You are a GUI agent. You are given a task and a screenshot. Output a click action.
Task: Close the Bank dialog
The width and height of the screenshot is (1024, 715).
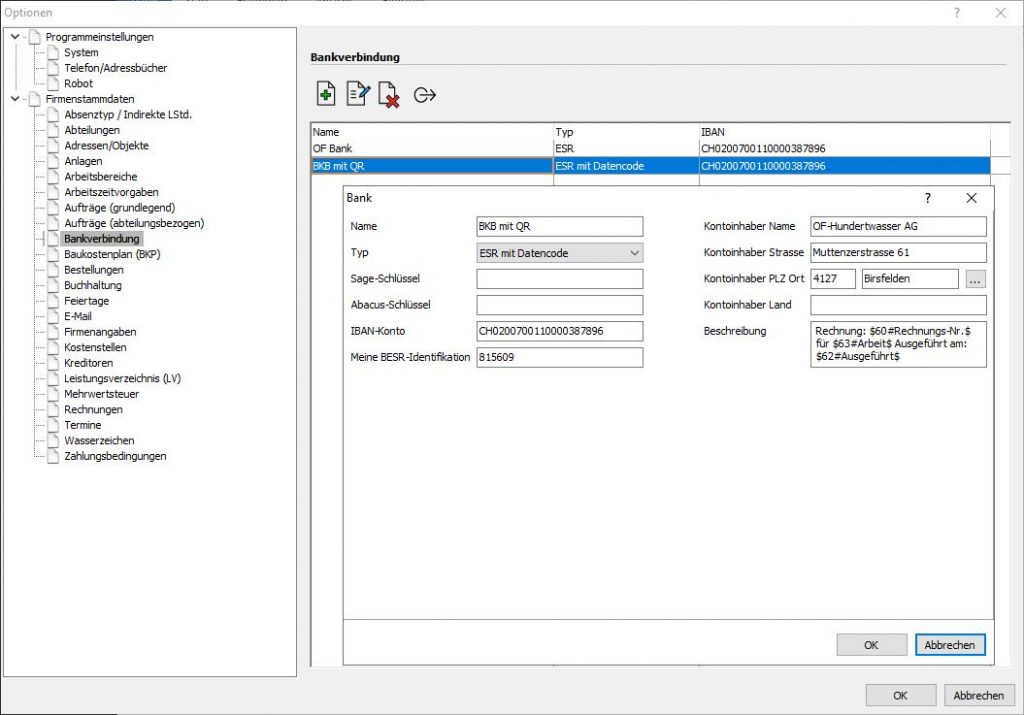(971, 198)
